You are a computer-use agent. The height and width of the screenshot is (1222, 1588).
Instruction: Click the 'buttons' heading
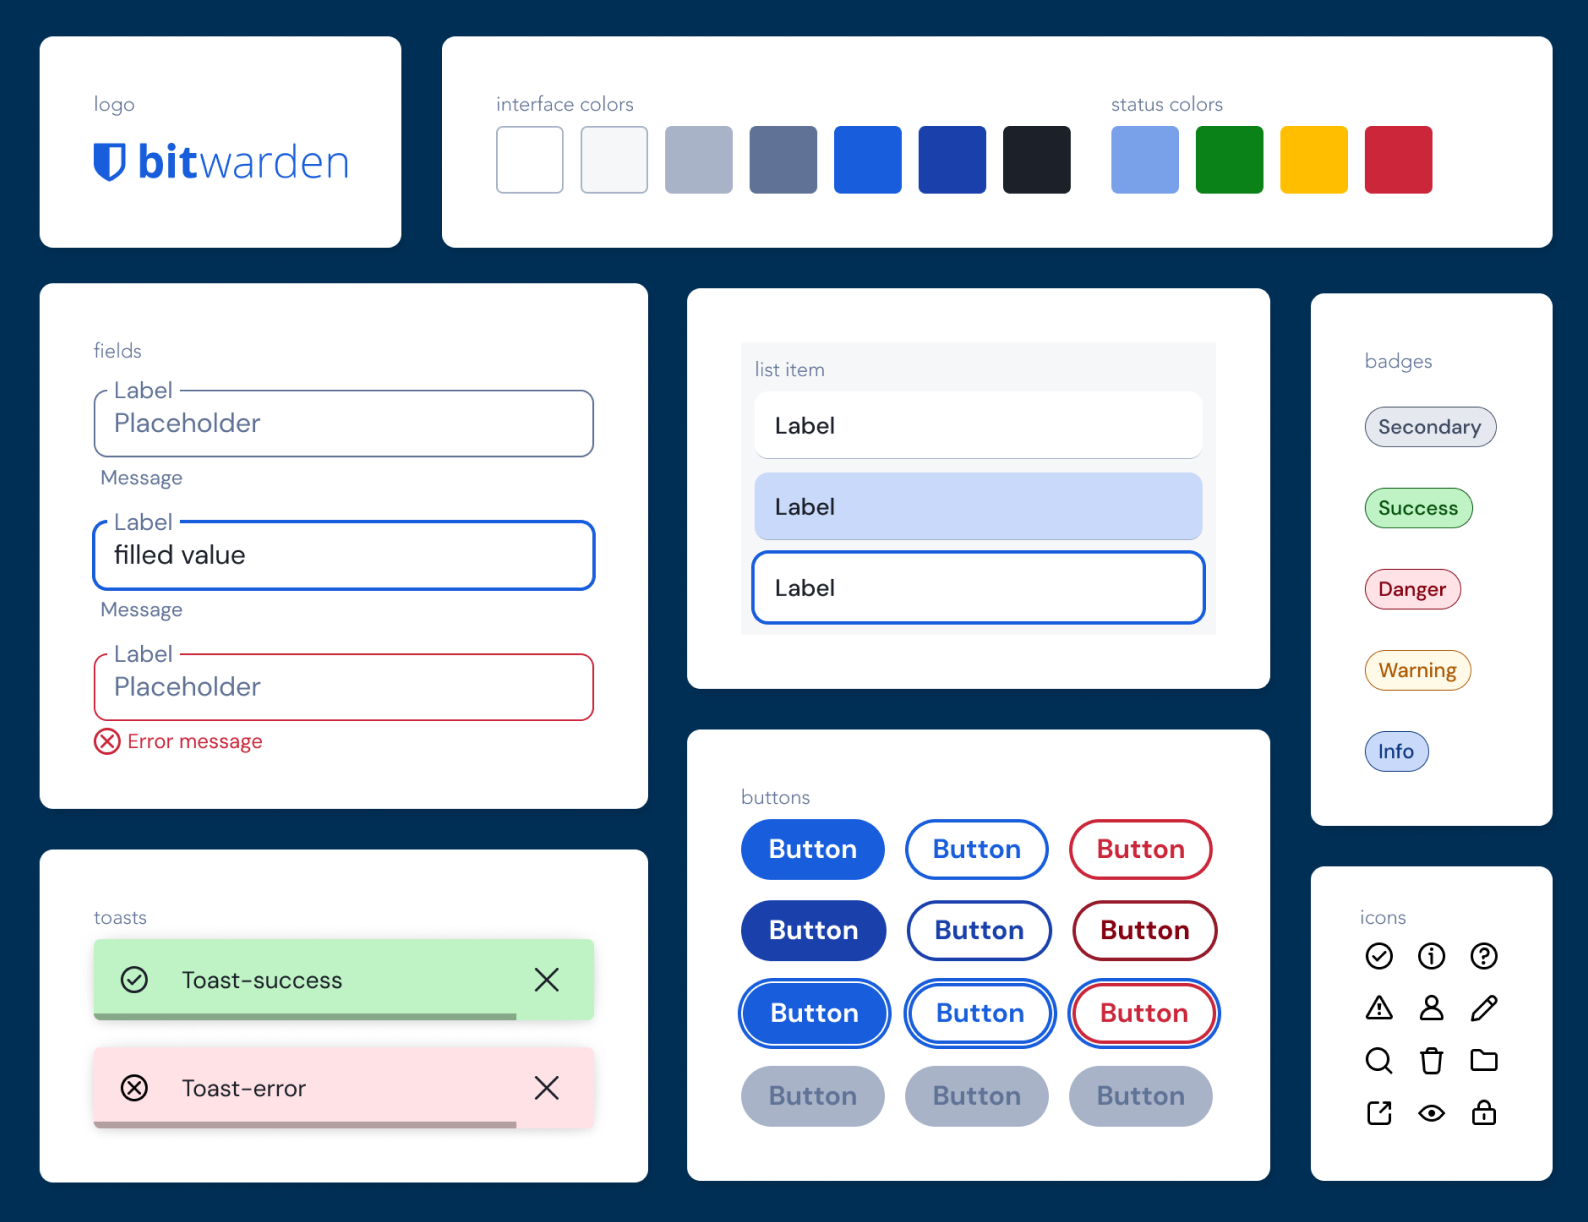pyautogui.click(x=775, y=797)
